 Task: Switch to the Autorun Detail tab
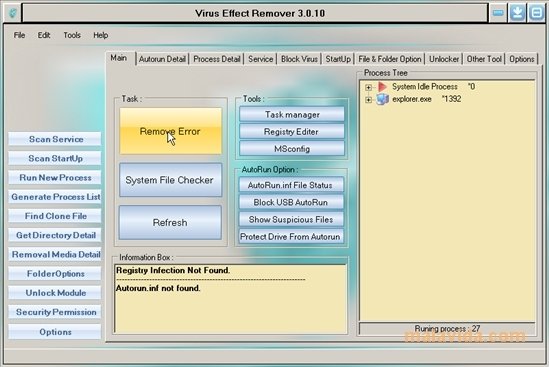162,59
